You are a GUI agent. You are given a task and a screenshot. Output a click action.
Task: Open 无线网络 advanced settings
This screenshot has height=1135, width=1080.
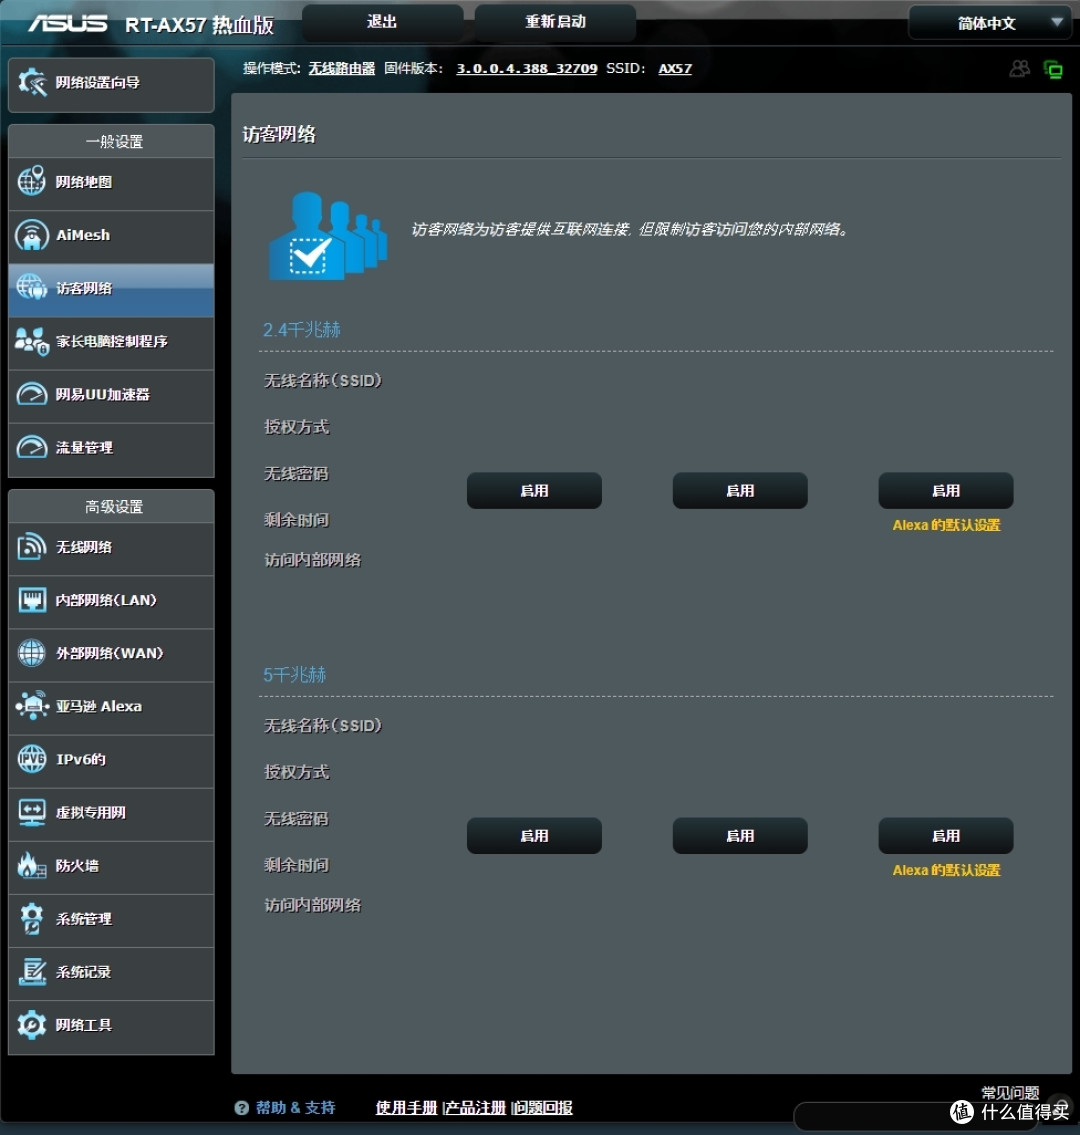pyautogui.click(x=111, y=547)
